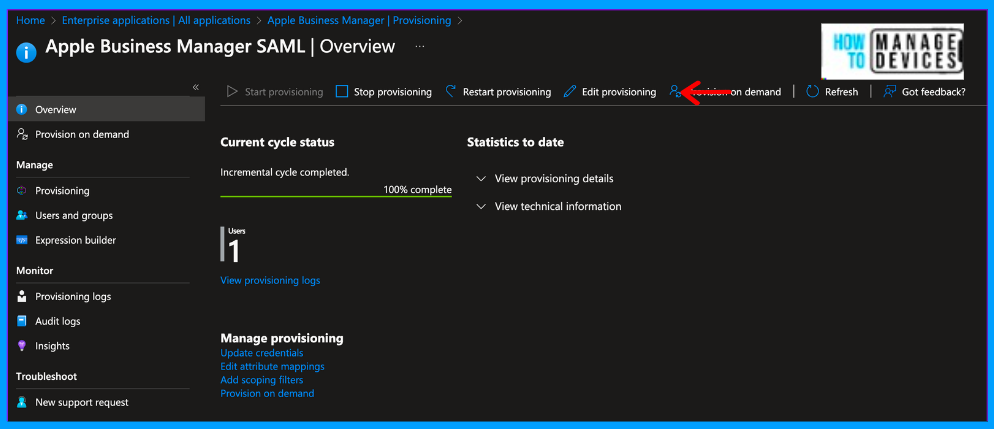Click the 'Statistics to date' heading
The image size is (994, 429).
[x=515, y=143]
